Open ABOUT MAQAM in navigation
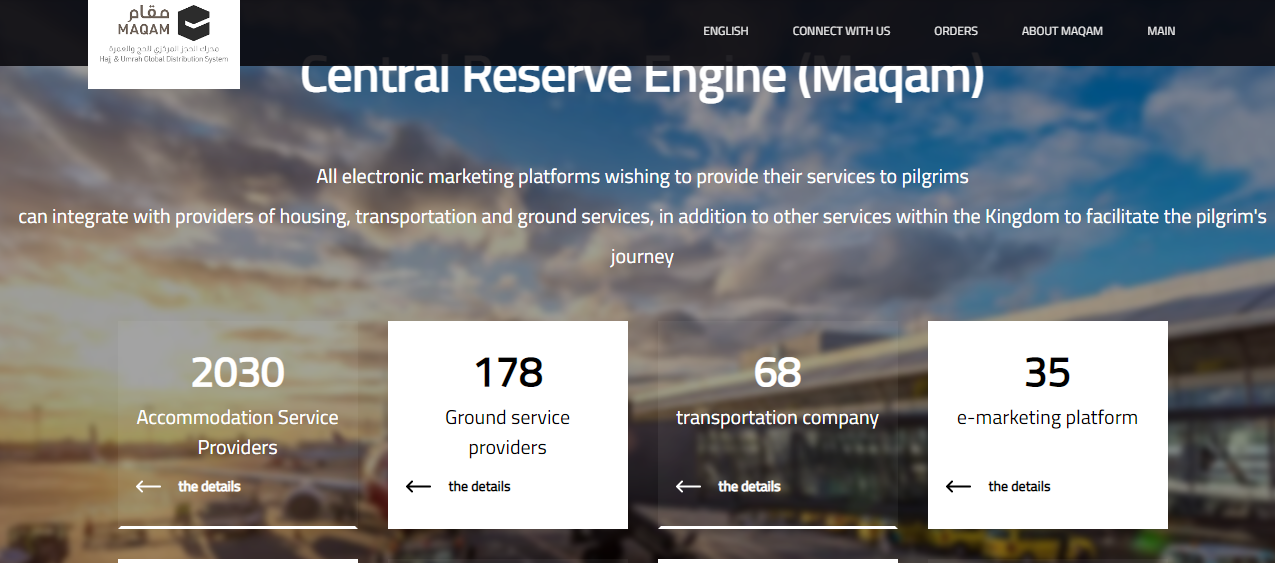The width and height of the screenshot is (1275, 563). [x=1062, y=31]
